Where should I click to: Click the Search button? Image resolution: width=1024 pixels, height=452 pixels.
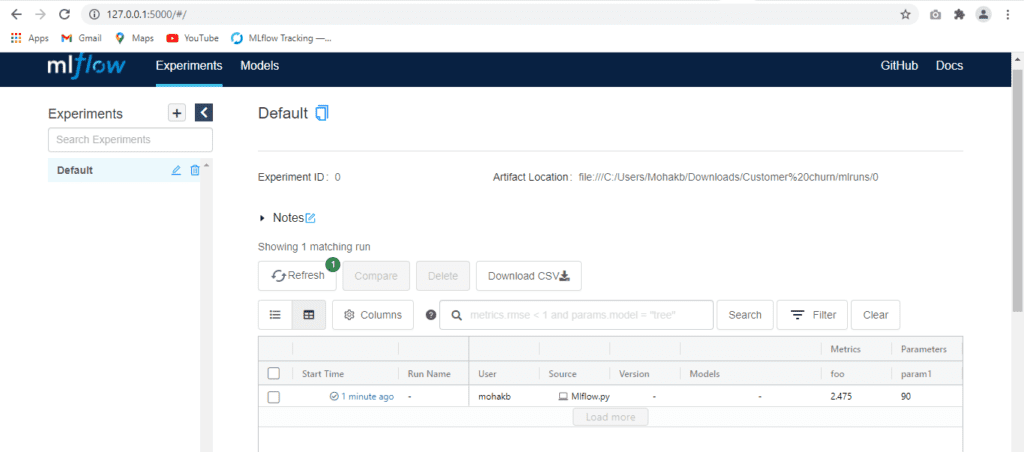point(745,315)
